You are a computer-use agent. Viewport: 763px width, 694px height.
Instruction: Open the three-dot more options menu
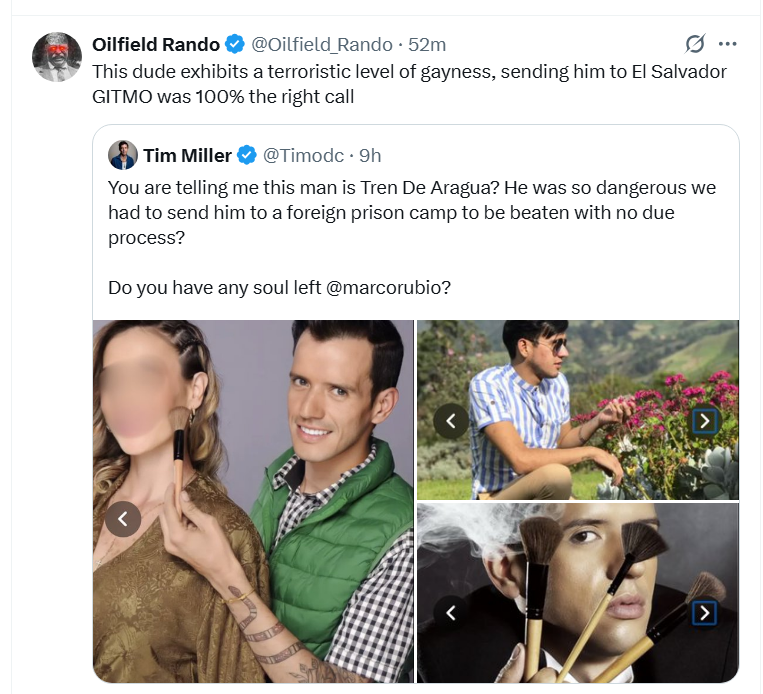point(728,44)
